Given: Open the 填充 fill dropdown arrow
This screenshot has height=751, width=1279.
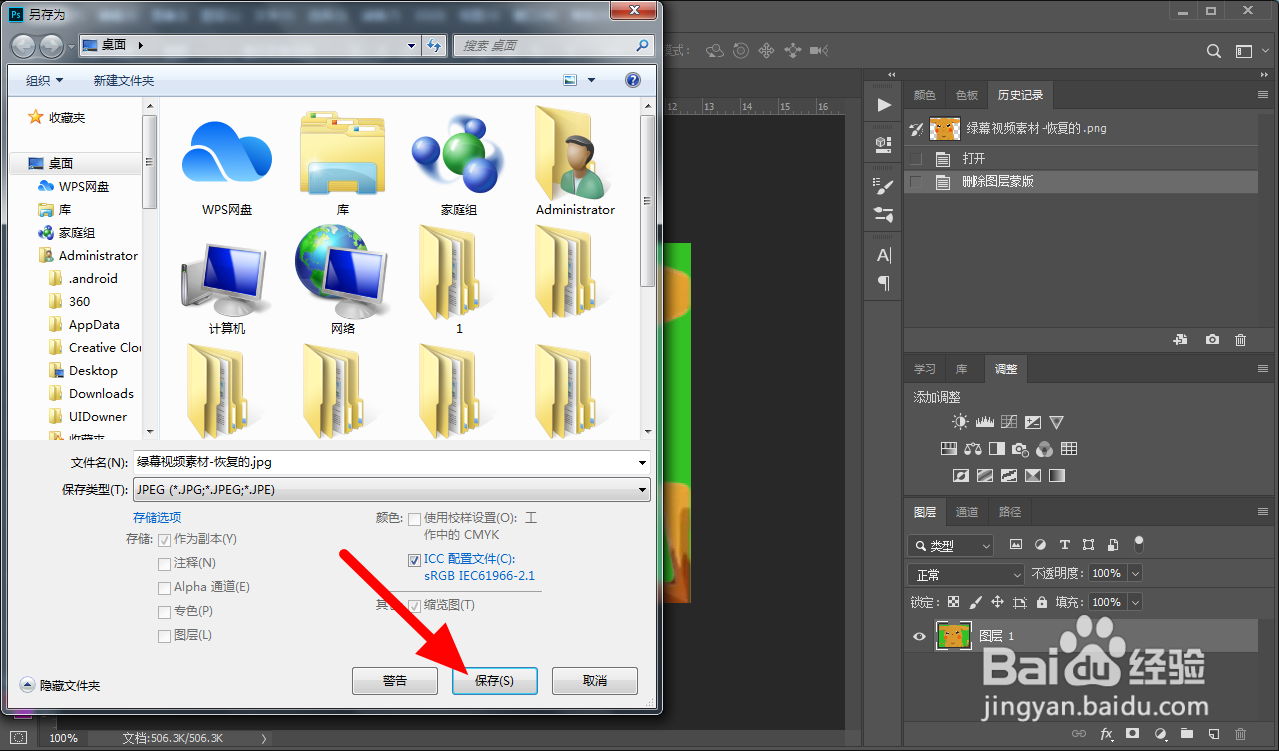Looking at the screenshot, I should click(1134, 602).
